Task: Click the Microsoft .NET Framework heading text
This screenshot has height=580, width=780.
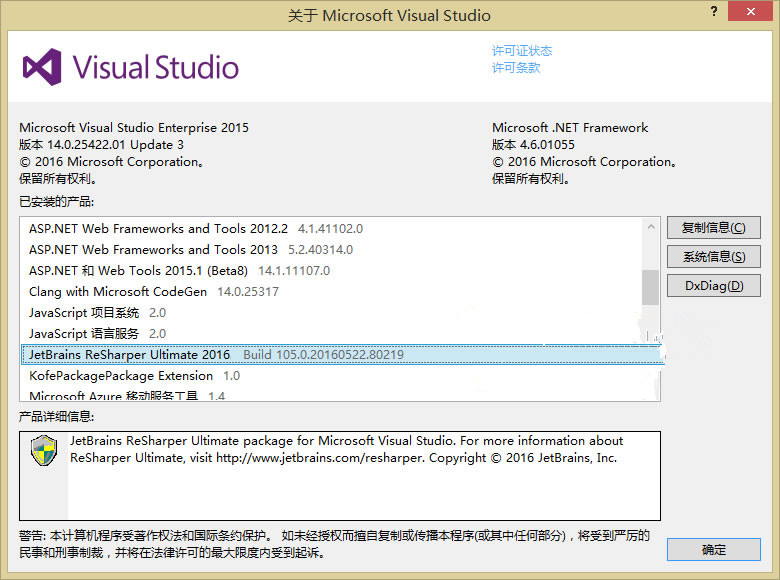Action: tap(570, 128)
